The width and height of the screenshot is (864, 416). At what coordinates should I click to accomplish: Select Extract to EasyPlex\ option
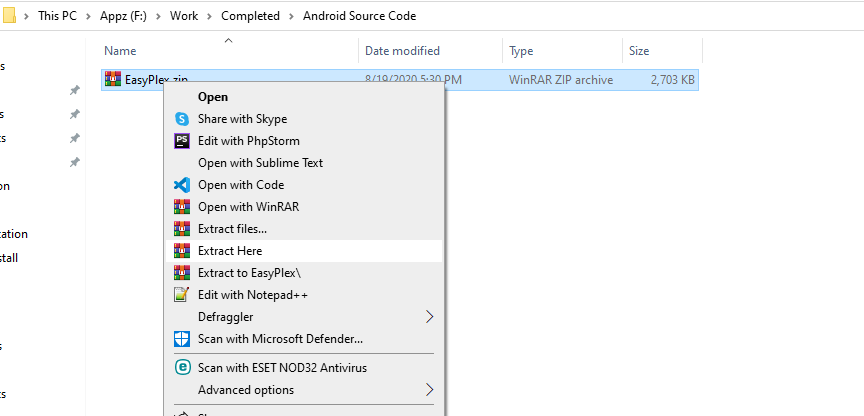[249, 273]
